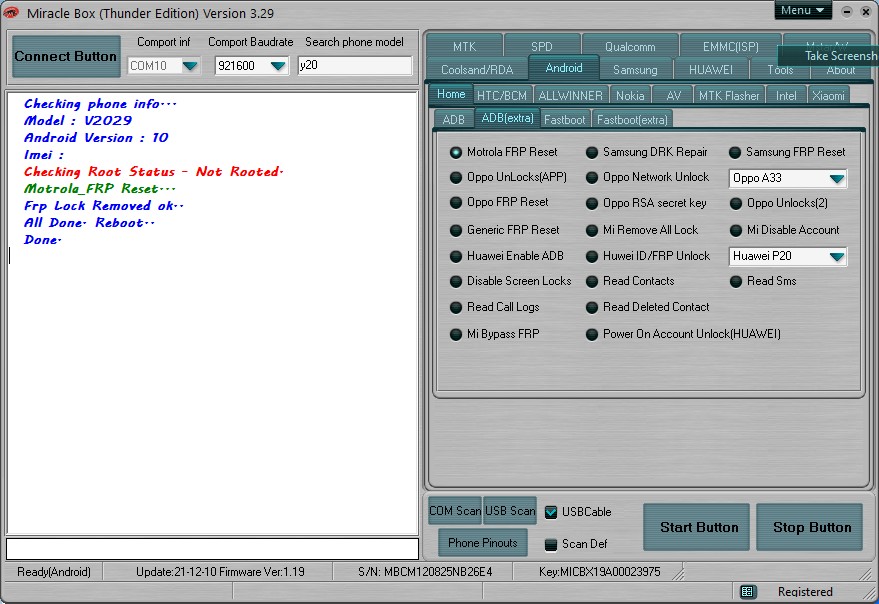The image size is (879, 604).
Task: Open the AV sub-tab
Action: tap(673, 95)
